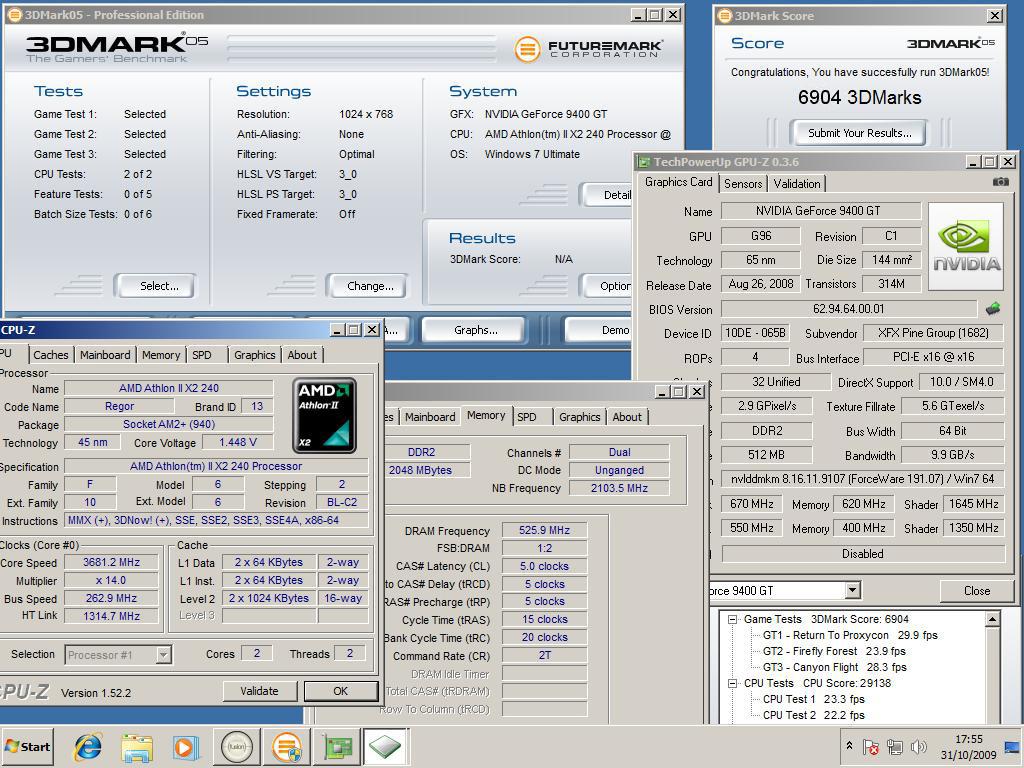Click the results tree scrollbar up arrow

[x=993, y=618]
